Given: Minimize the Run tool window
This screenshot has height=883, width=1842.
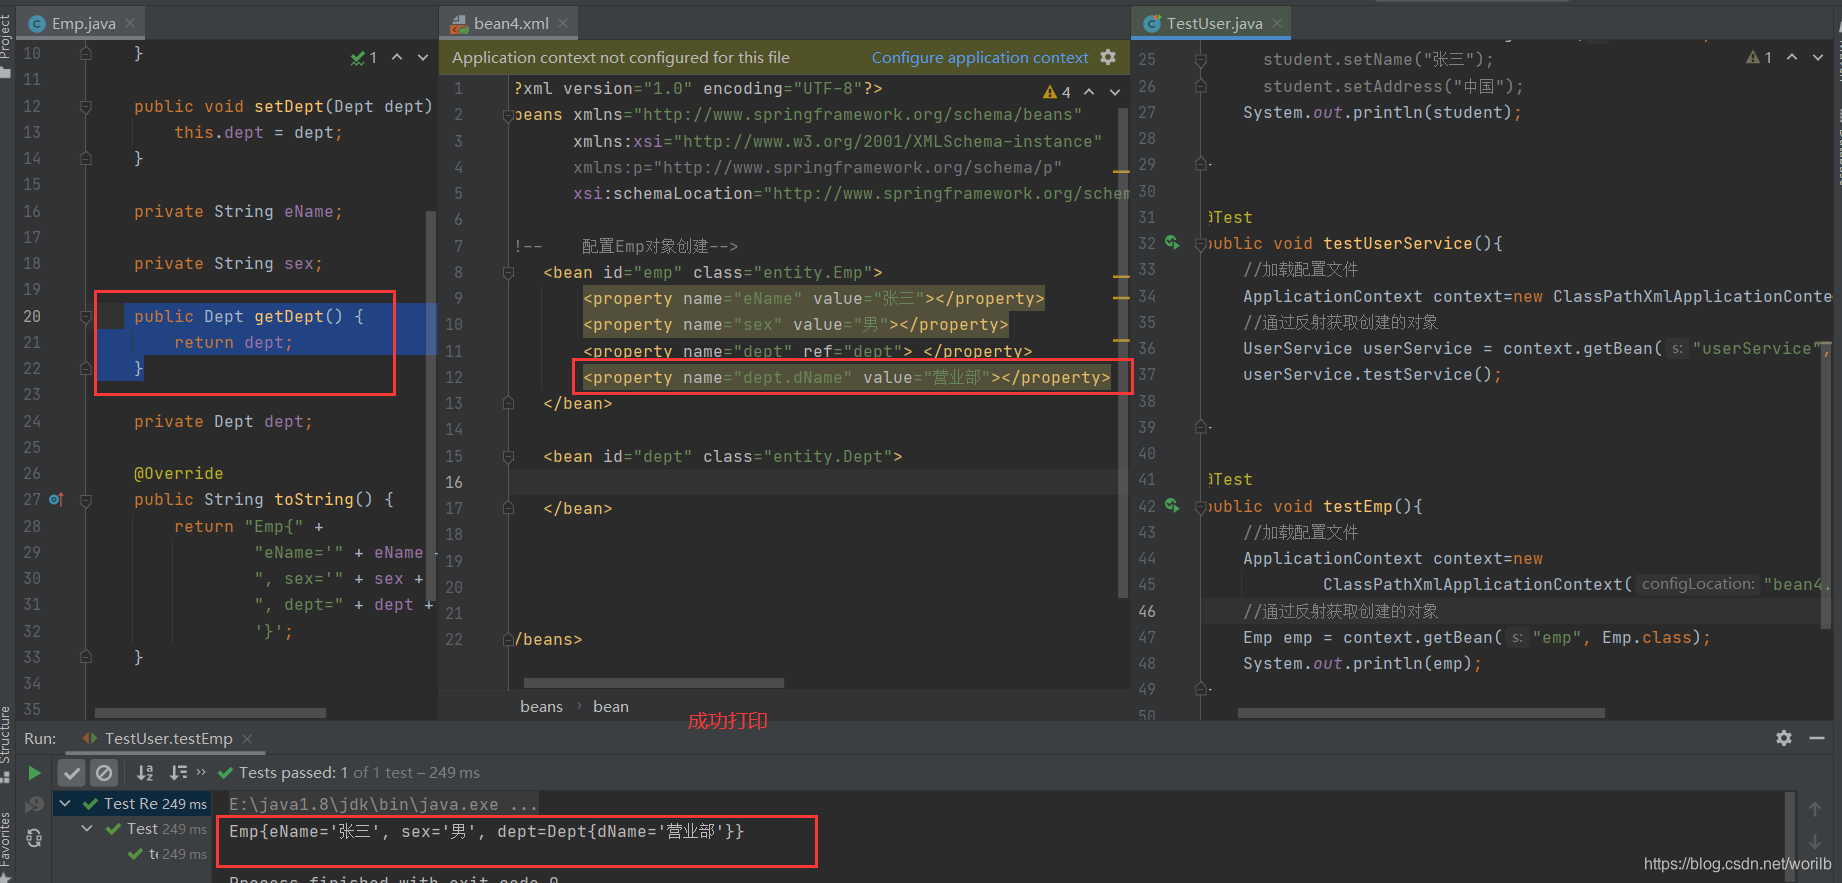Looking at the screenshot, I should tap(1817, 738).
